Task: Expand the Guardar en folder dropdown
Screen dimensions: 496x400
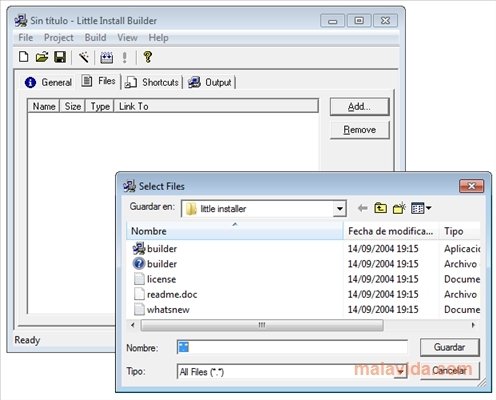Action: [x=340, y=209]
